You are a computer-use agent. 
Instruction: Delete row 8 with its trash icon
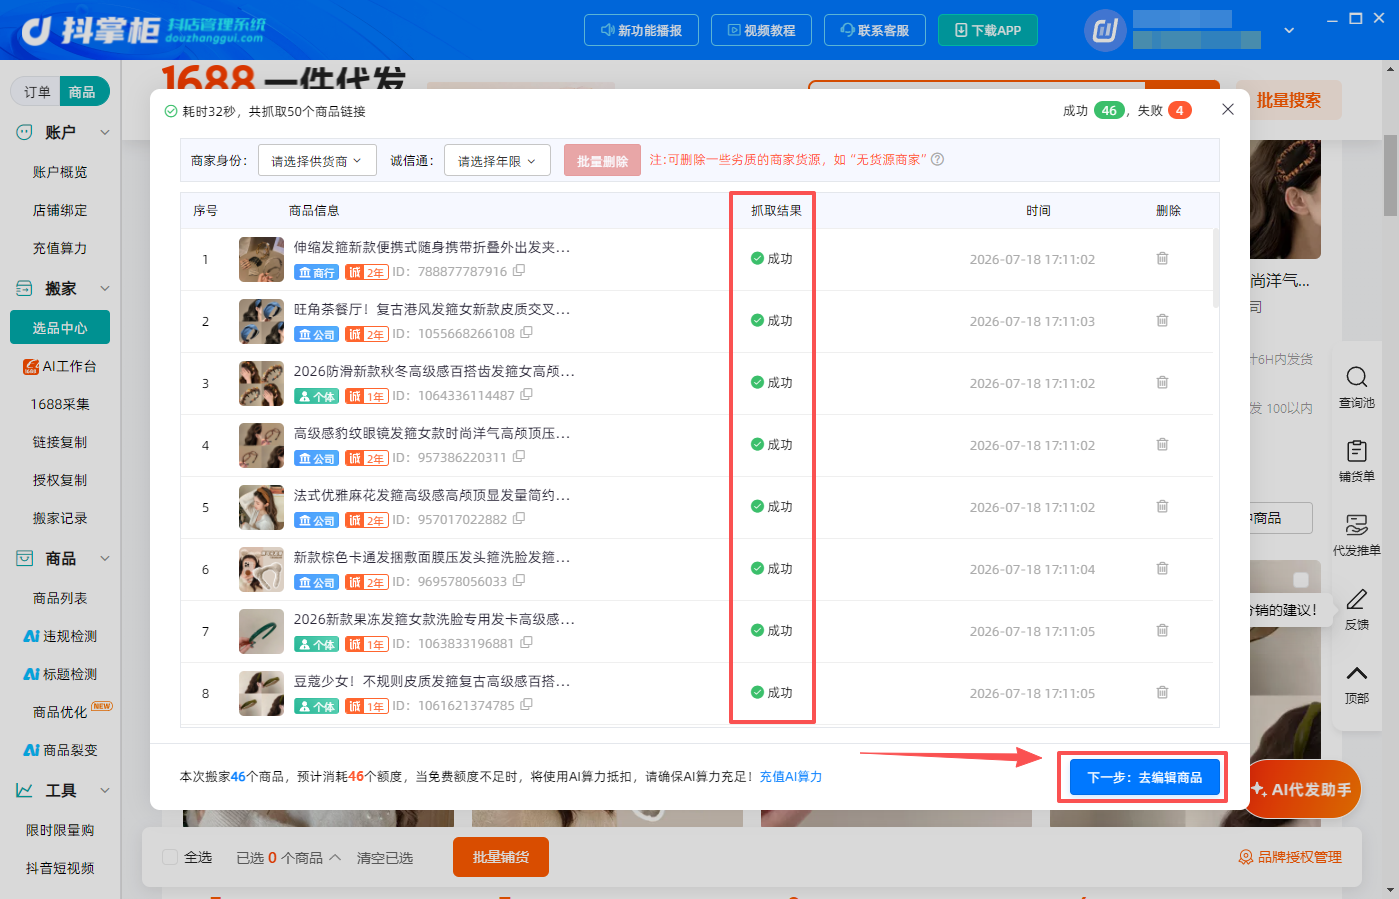(x=1162, y=692)
